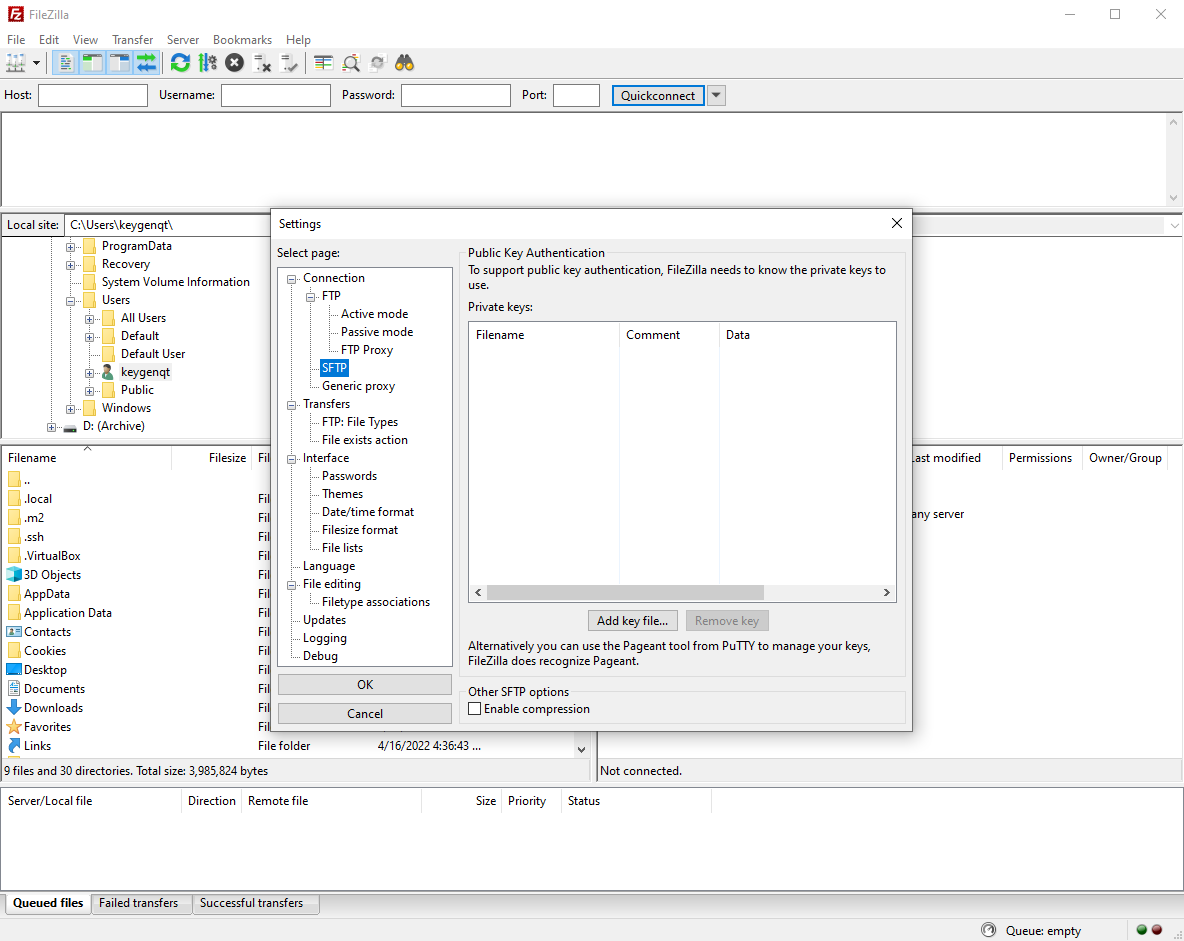Screen dimensions: 1184x941
Task: Open the File menu
Action: pos(16,40)
